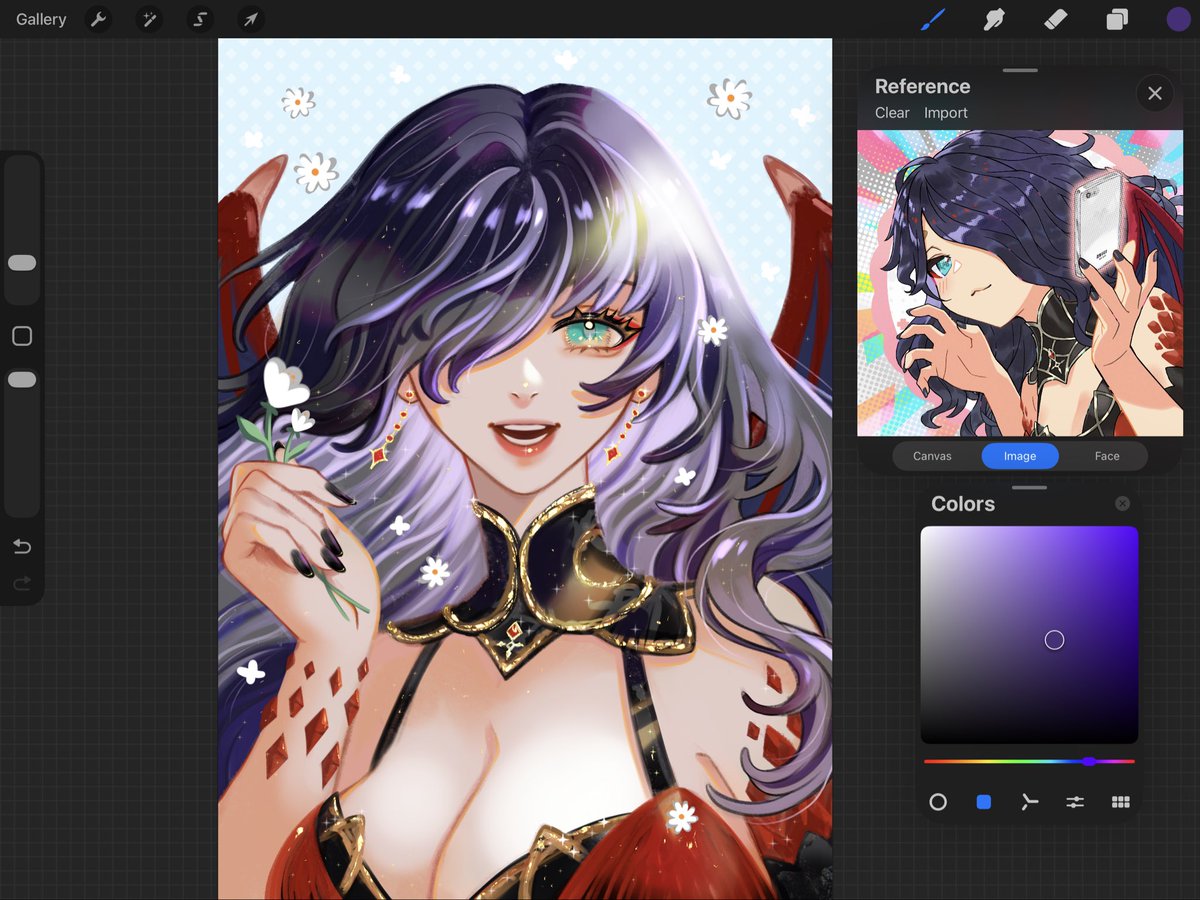The image size is (1200, 900).
Task: Select the Transform arrow tool
Action: (249, 19)
